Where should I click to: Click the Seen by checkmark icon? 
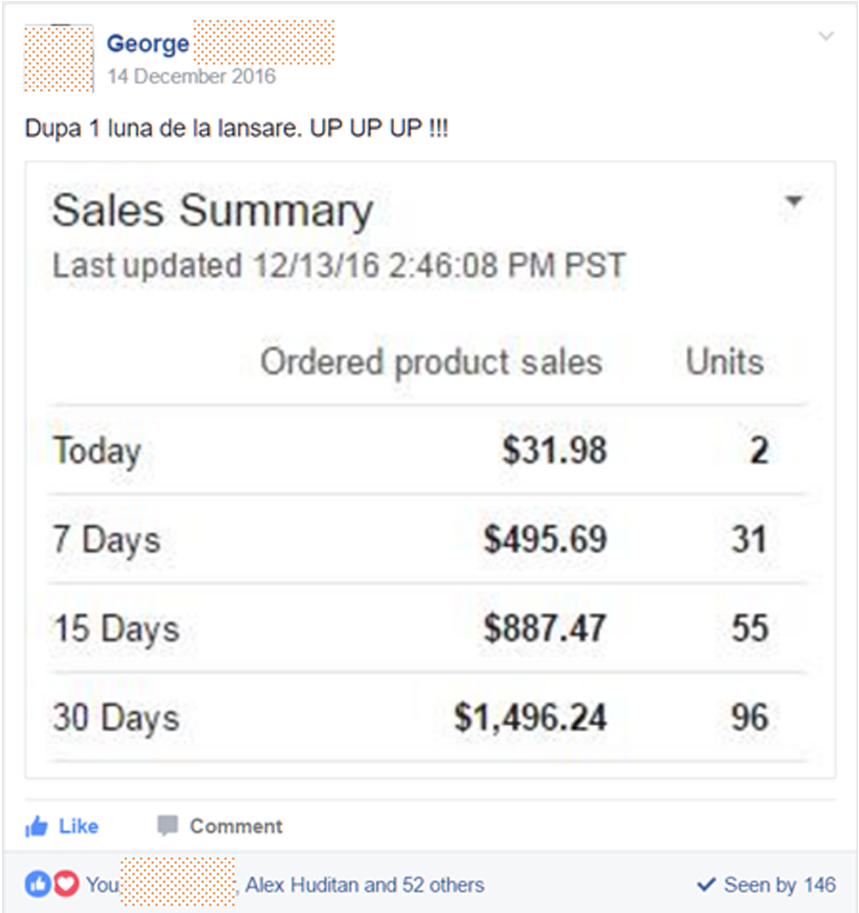coord(706,885)
